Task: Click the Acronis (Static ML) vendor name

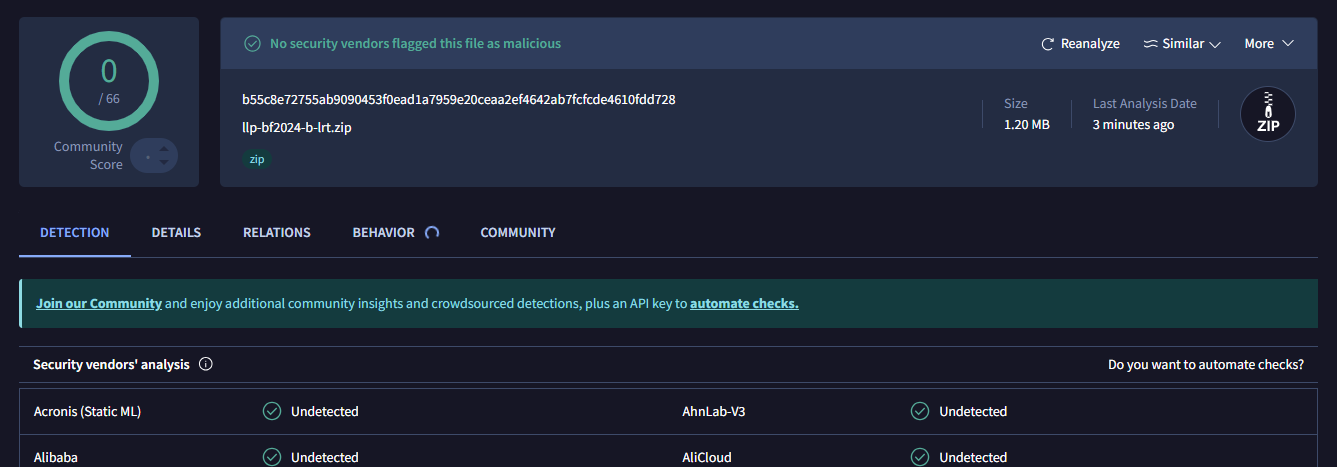Action: tap(87, 412)
